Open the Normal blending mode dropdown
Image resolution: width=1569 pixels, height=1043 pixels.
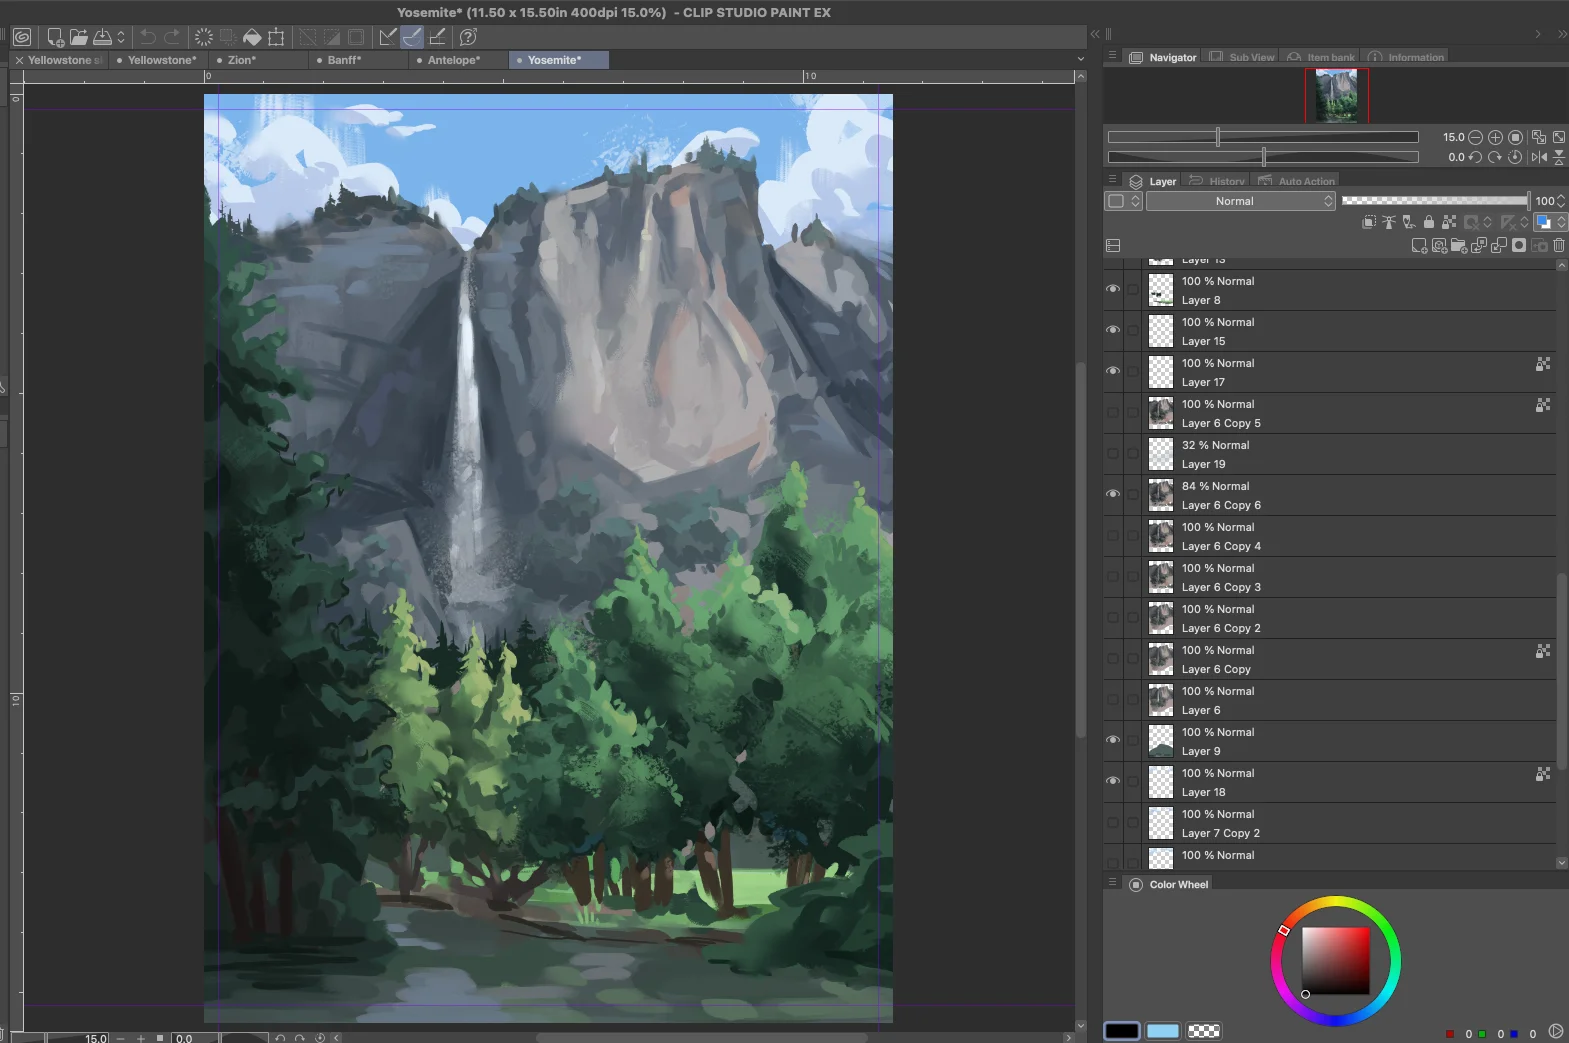(x=1241, y=201)
